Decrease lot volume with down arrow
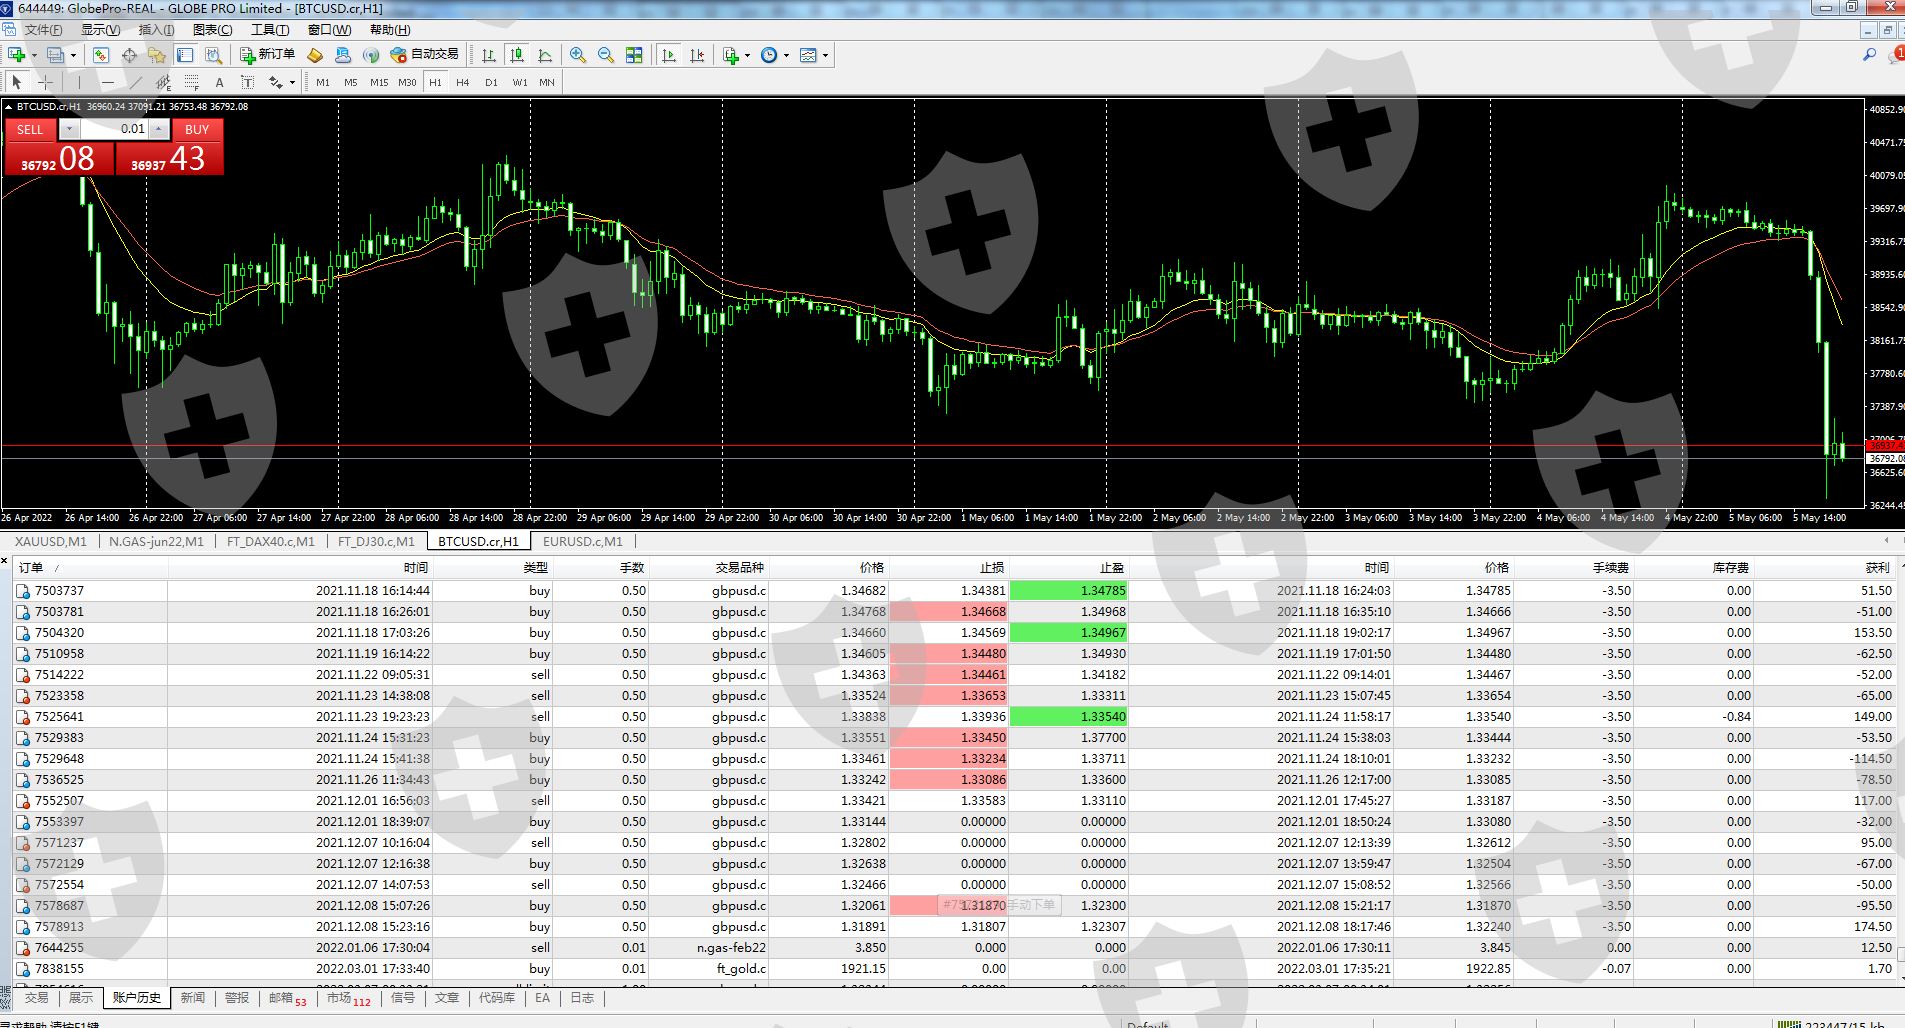The image size is (1905, 1028). (x=69, y=129)
